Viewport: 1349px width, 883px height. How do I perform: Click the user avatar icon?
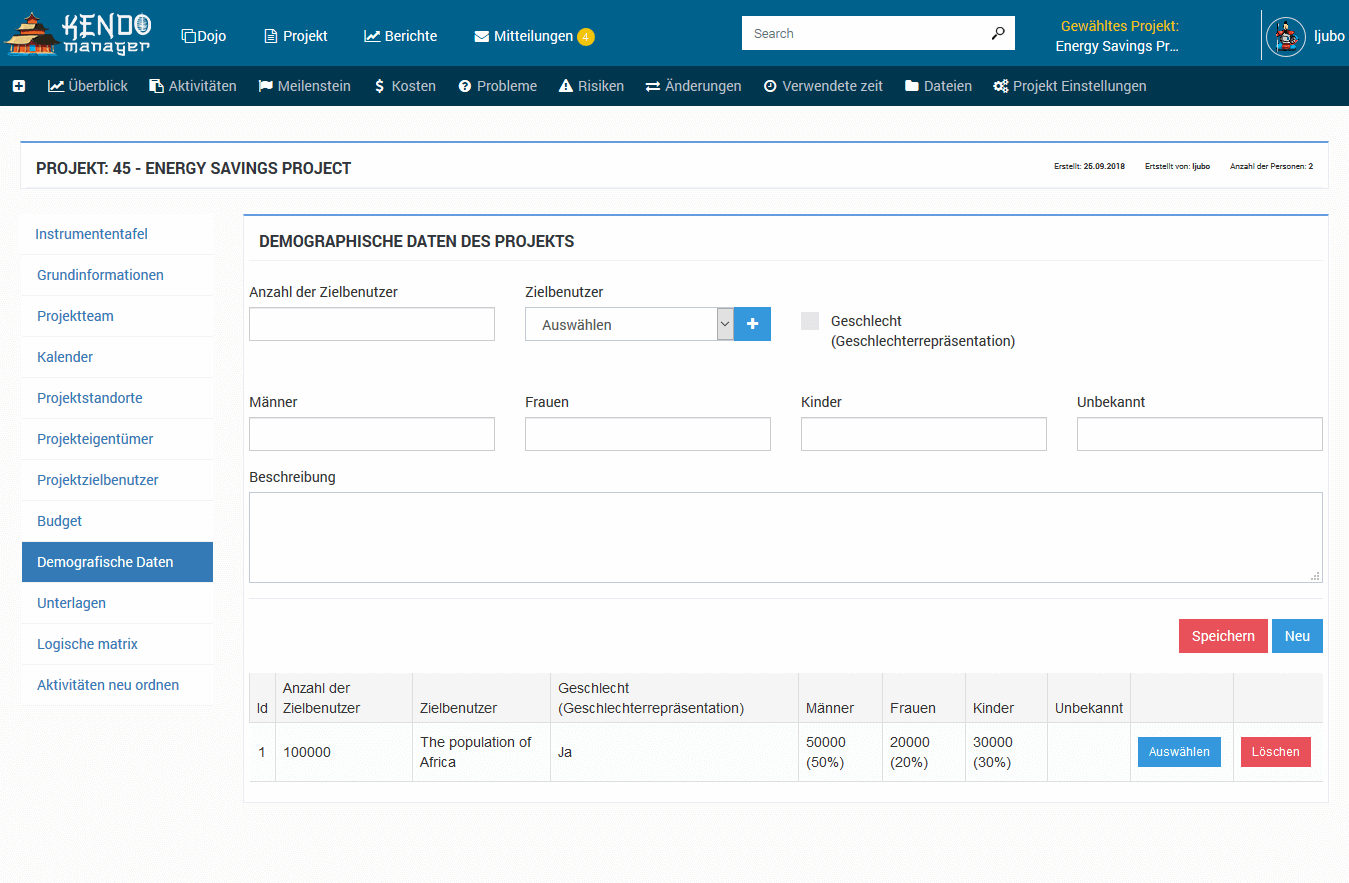1285,37
